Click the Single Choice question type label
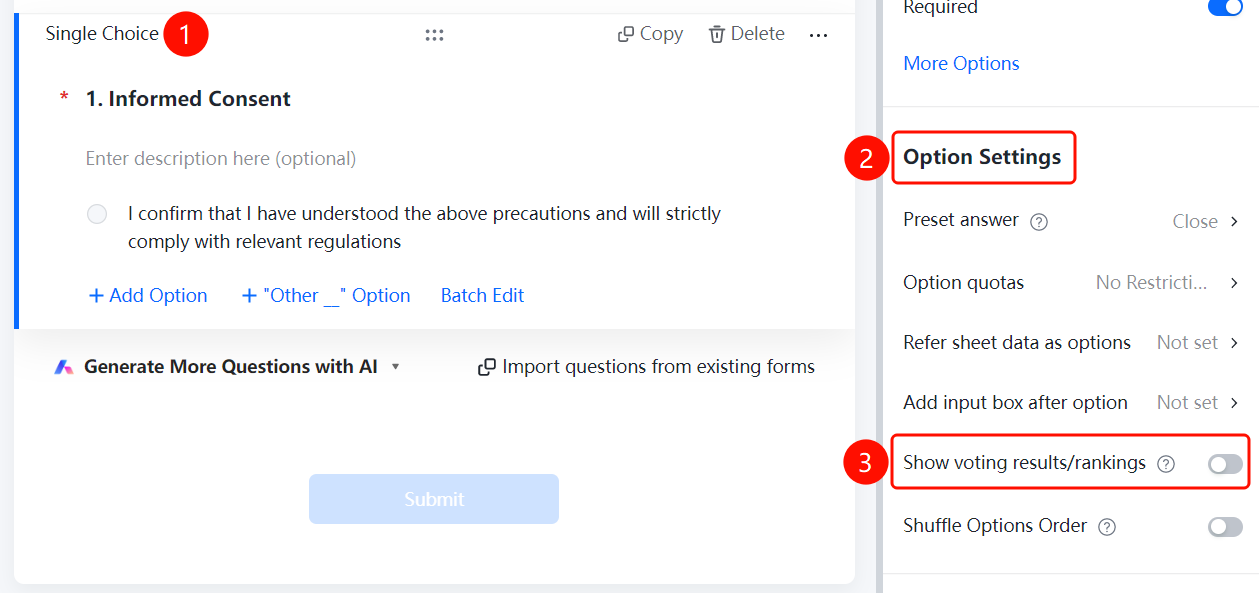The height and width of the screenshot is (593, 1259). pyautogui.click(x=102, y=34)
